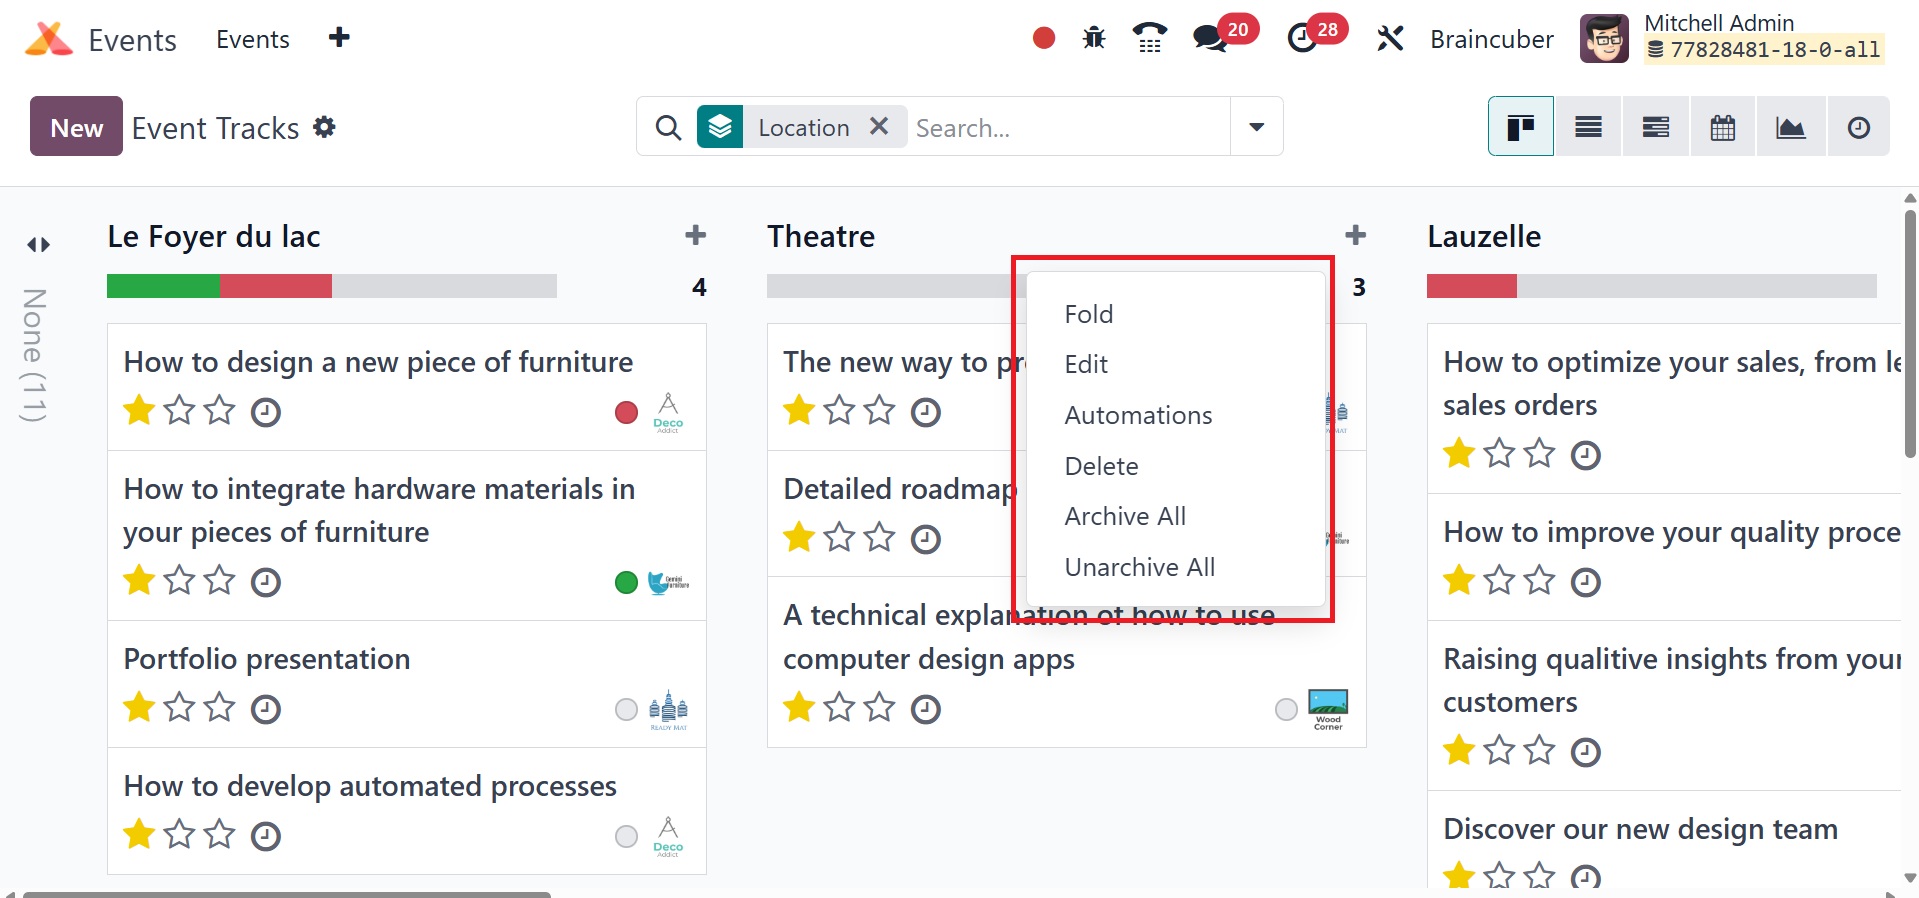The width and height of the screenshot is (1919, 898).
Task: Click the debug bug icon
Action: coord(1094,39)
